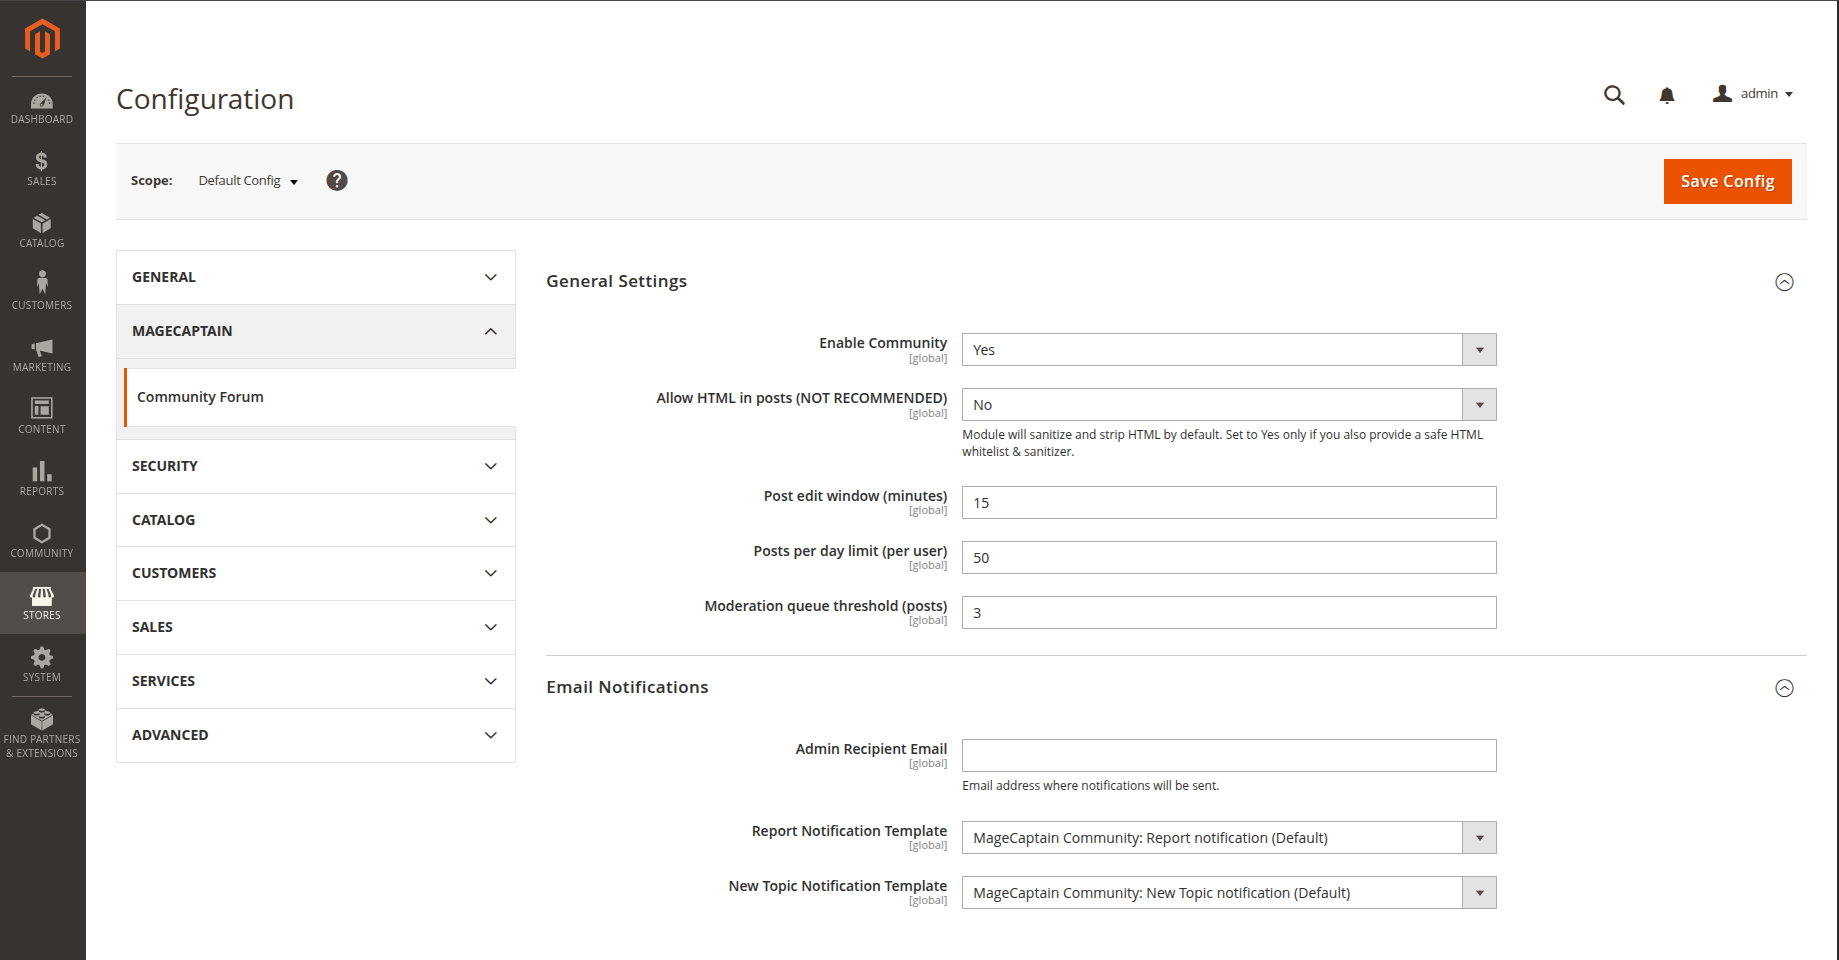
Task: Click the notifications bell icon
Action: [1666, 95]
